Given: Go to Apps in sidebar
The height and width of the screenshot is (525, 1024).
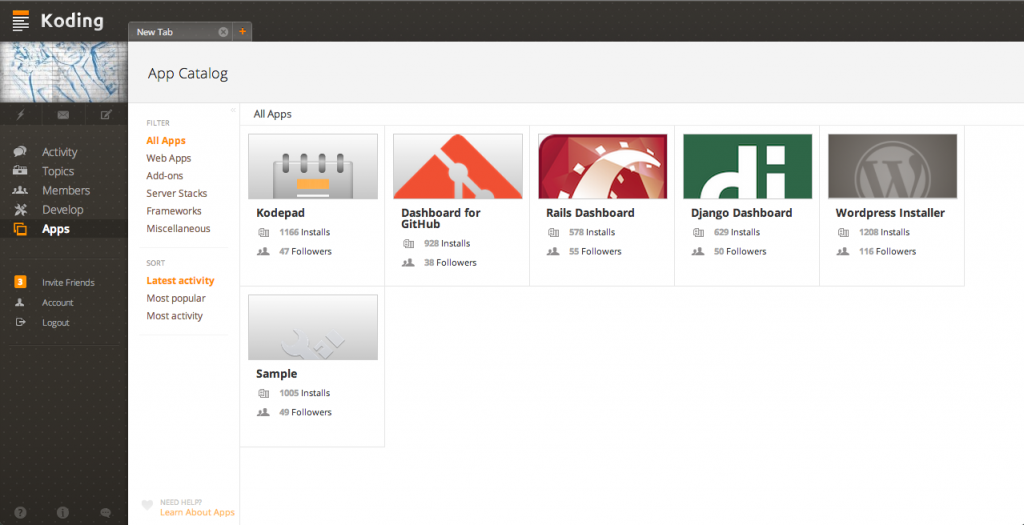Looking at the screenshot, I should pos(56,229).
